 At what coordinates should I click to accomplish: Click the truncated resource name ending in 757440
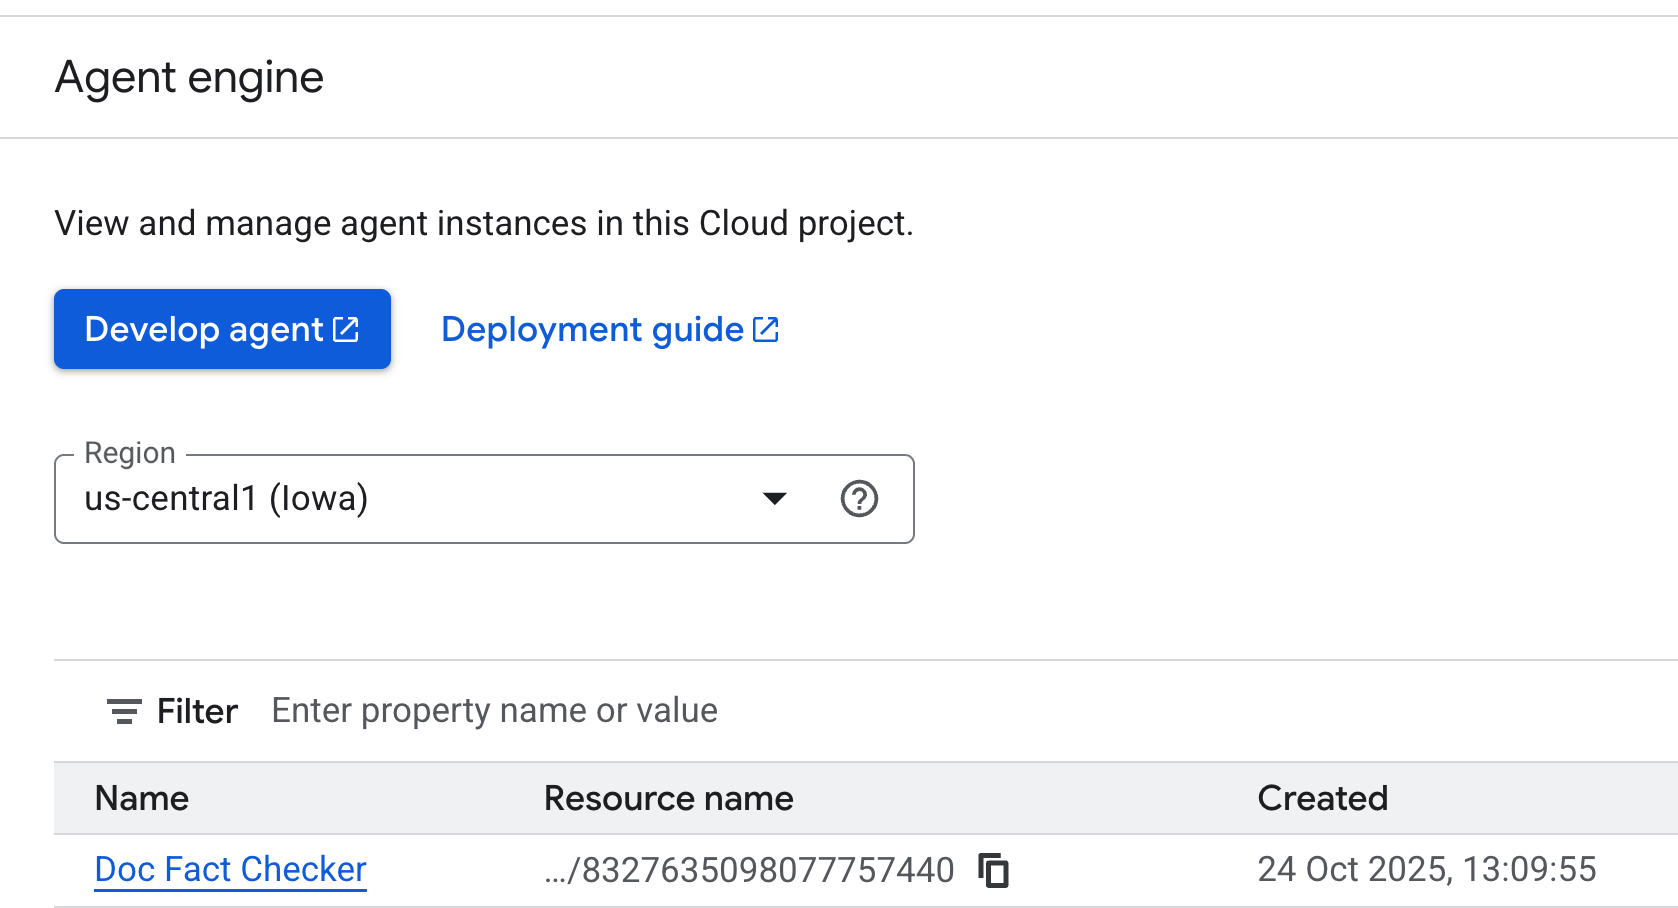tap(750, 870)
